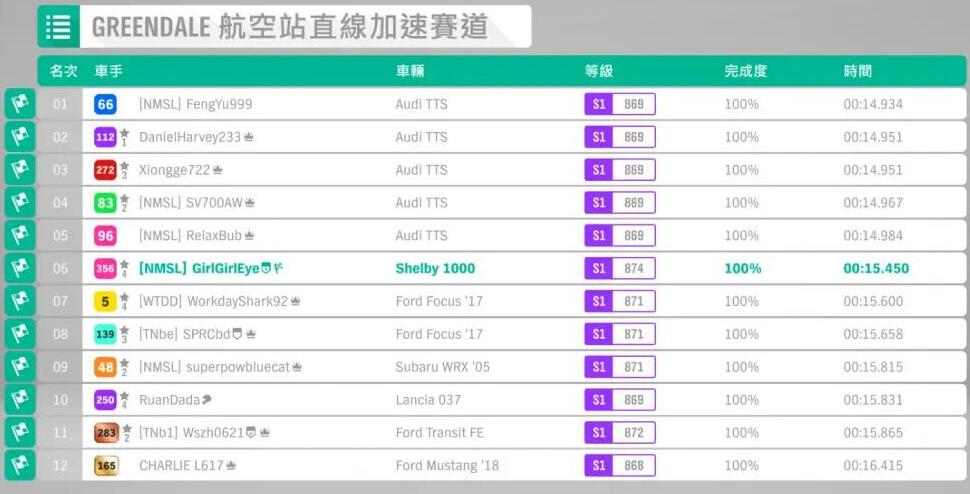
Task: Click the time 00:15.600
Action: pyautogui.click(x=873, y=301)
